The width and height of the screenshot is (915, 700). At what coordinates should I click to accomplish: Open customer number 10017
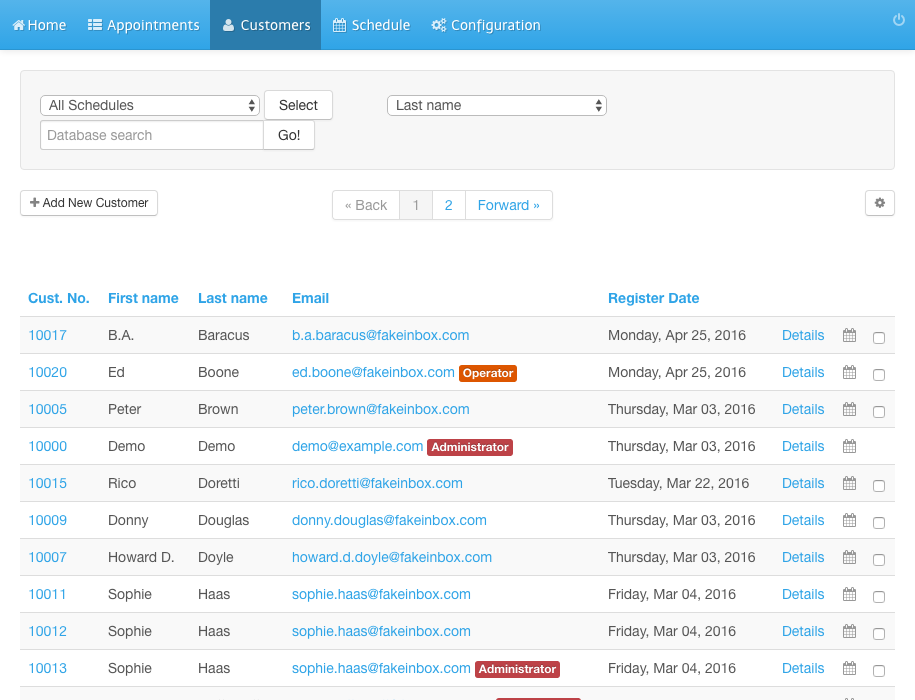(x=48, y=335)
